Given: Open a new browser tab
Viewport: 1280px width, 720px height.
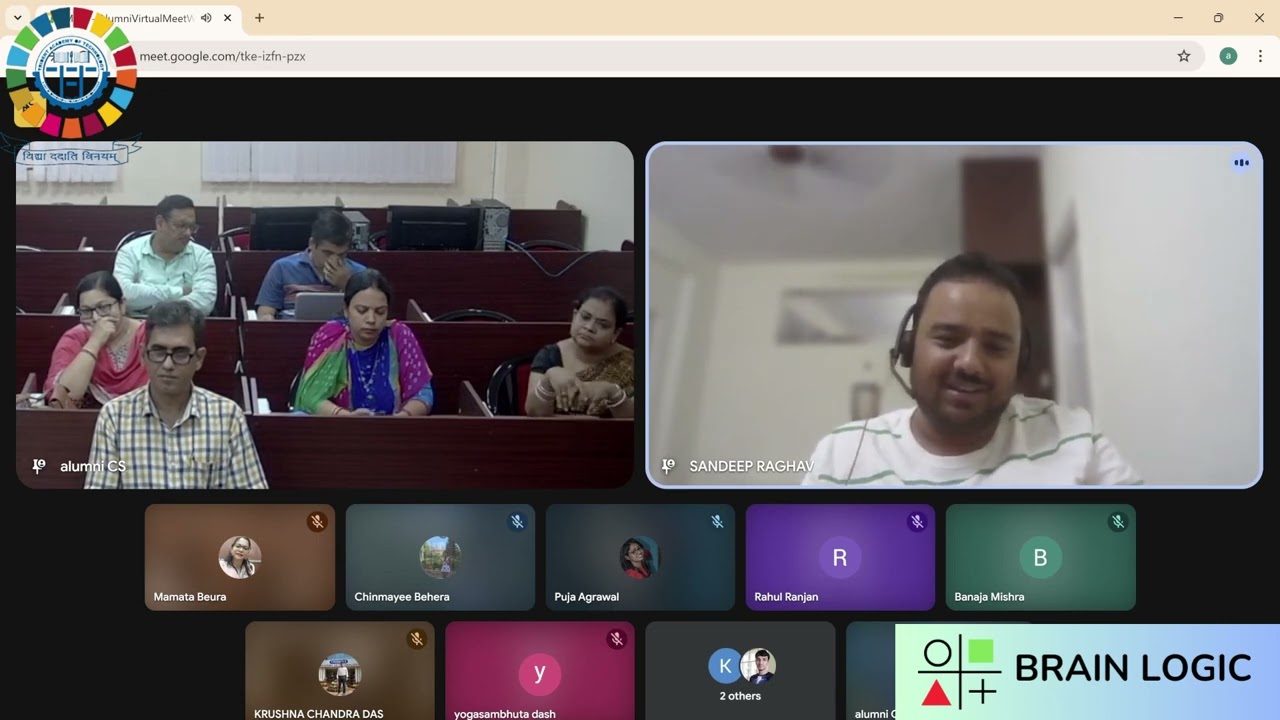Looking at the screenshot, I should (x=259, y=18).
